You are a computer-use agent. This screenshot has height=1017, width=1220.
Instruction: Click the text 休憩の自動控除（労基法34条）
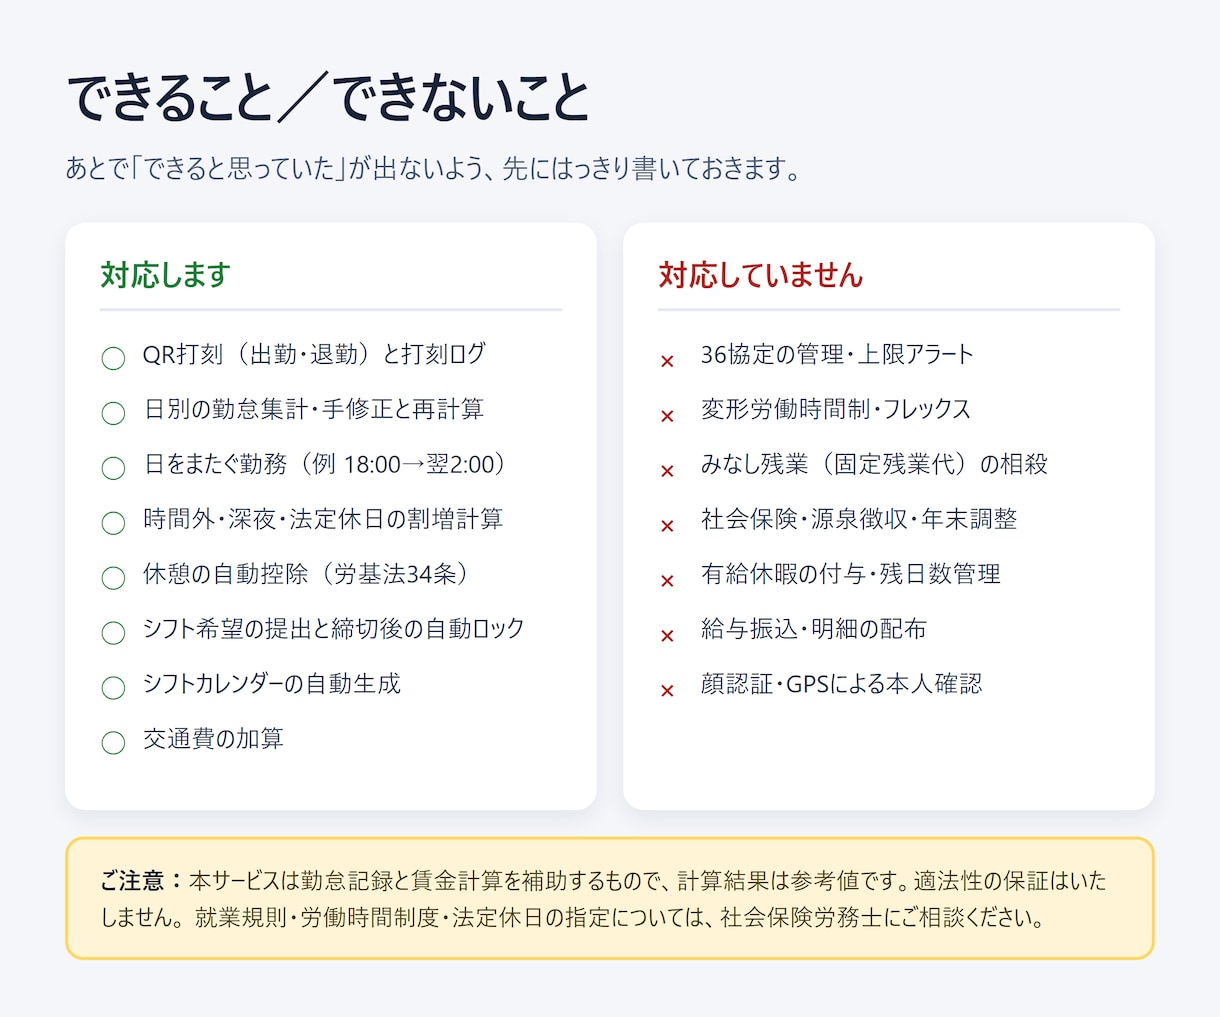click(x=308, y=574)
